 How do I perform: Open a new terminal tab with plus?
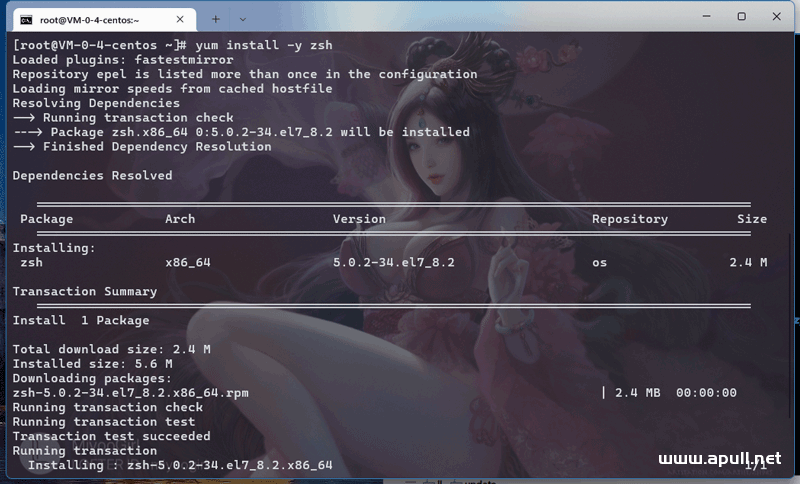pos(216,19)
